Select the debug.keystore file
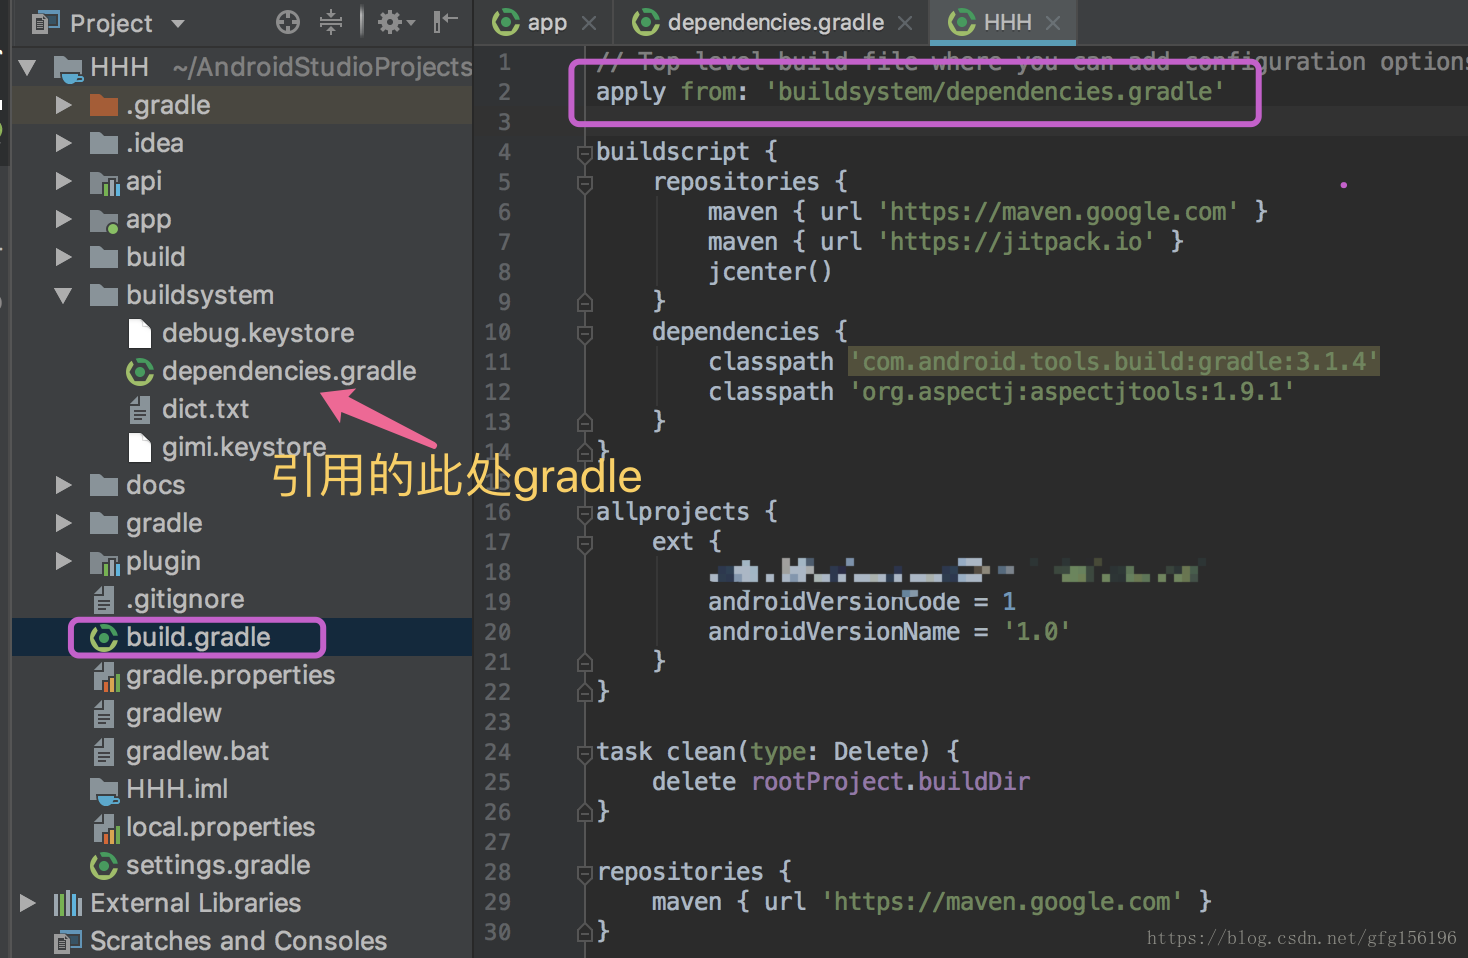This screenshot has width=1468, height=958. tap(257, 333)
